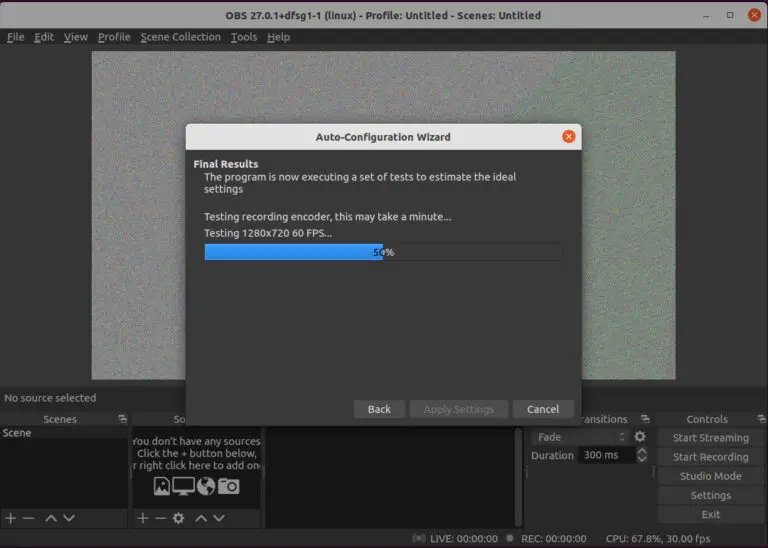
Task: Open the Tools menu
Action: pos(243,37)
